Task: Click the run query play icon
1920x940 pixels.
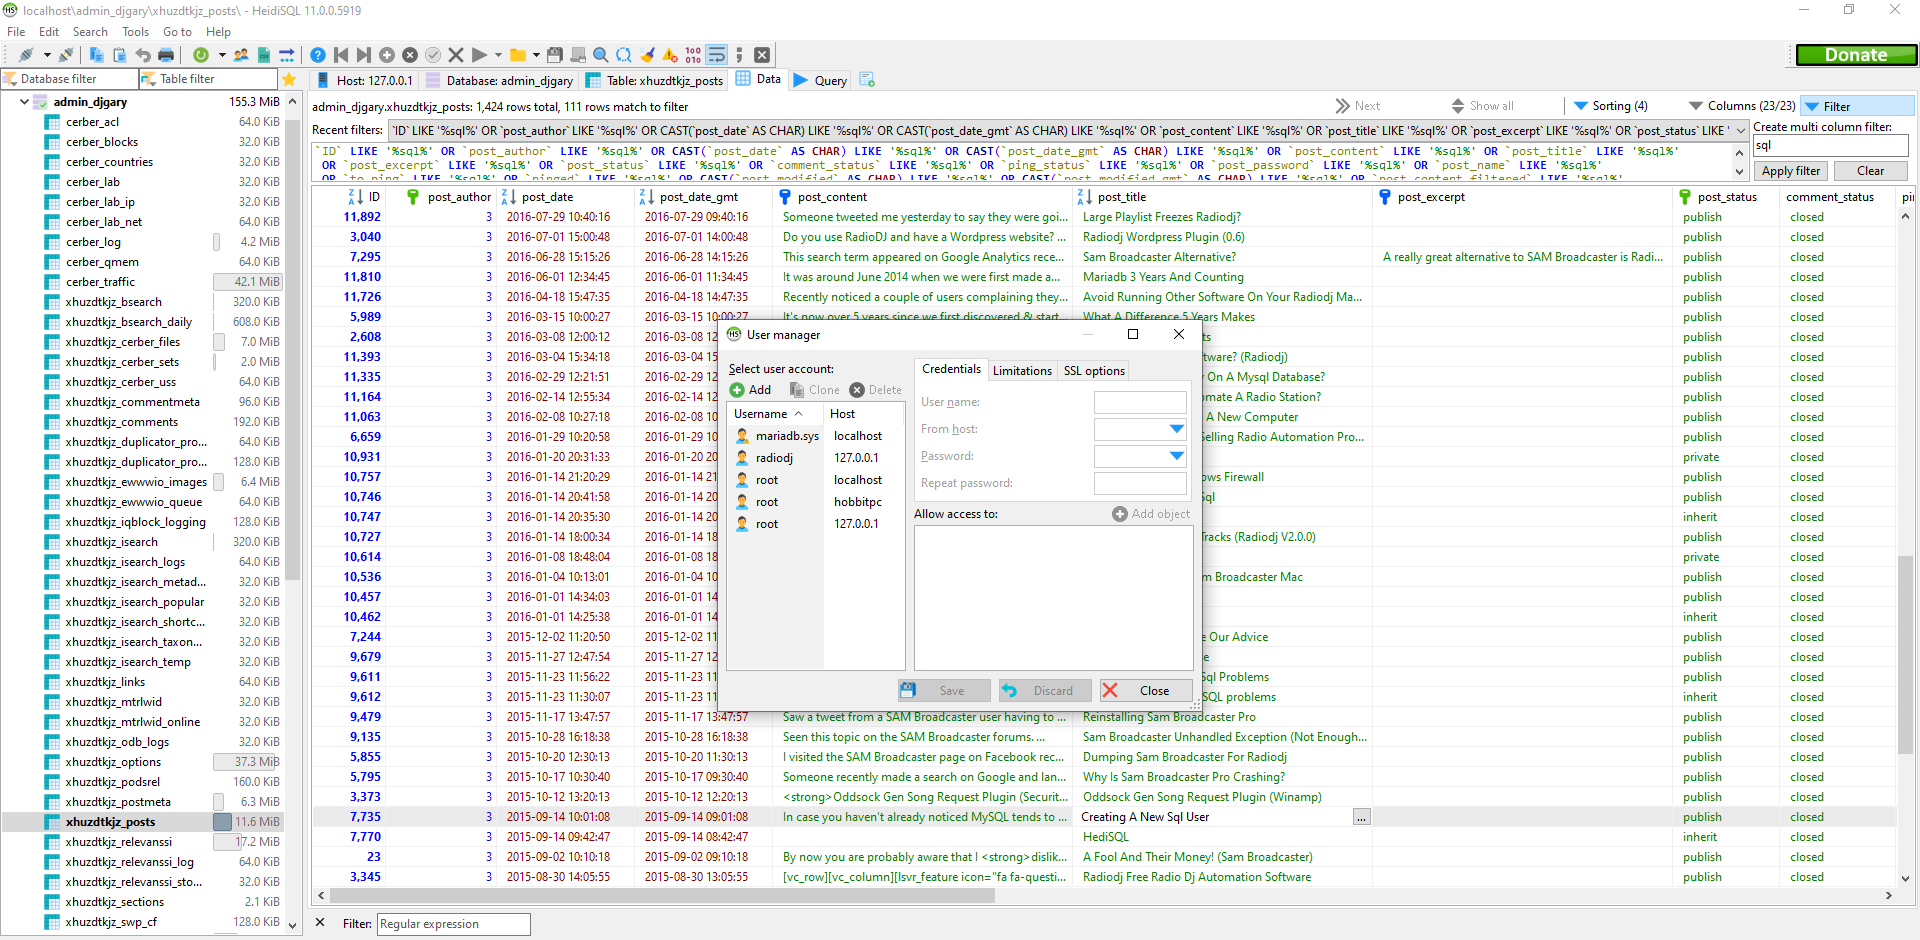Action: [479, 55]
